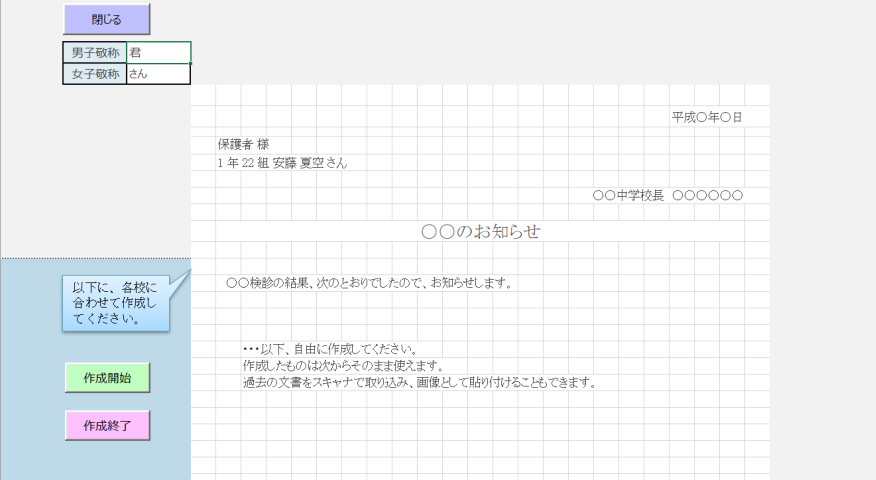The height and width of the screenshot is (480, 876).
Task: Click the 保護者 様 addressee line
Action: coord(243,145)
